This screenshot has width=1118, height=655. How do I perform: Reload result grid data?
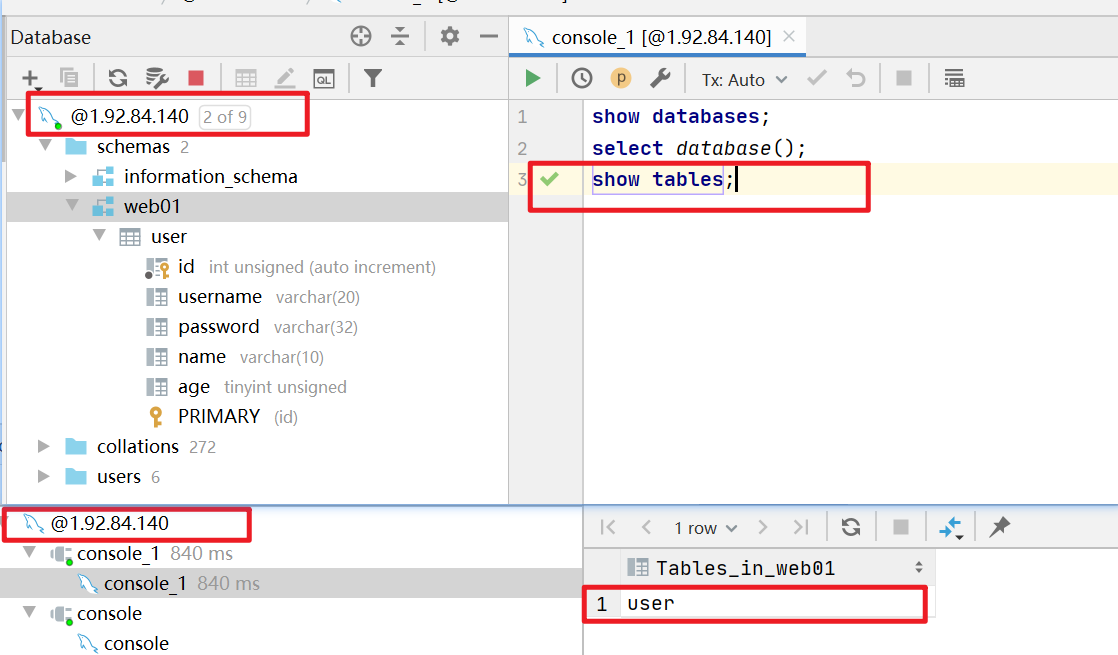coord(851,527)
